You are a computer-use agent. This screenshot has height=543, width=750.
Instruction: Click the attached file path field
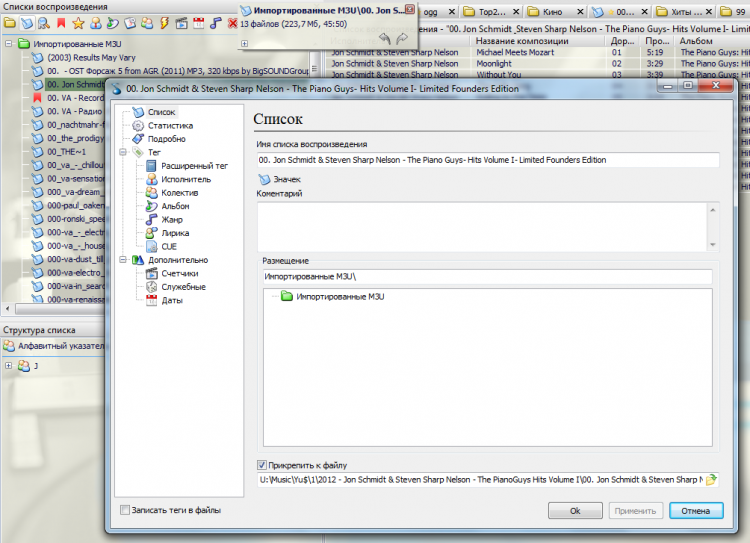click(481, 479)
